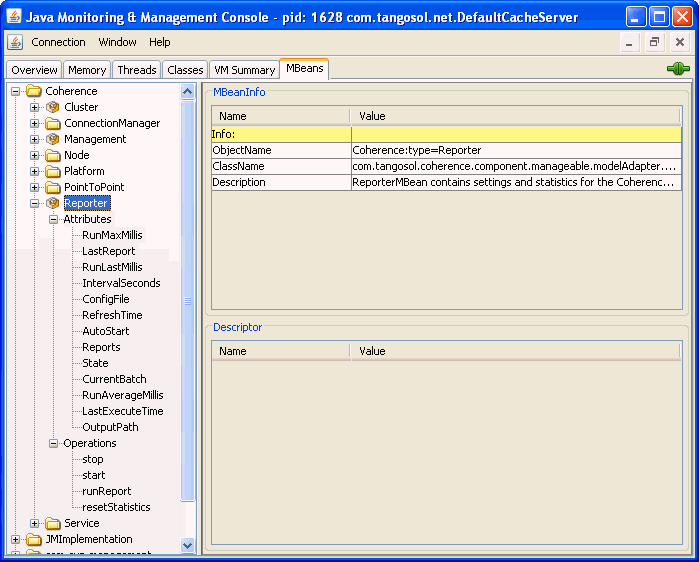Viewport: 699px width, 562px height.
Task: Click the tree scrollbar up arrow
Action: 188,92
